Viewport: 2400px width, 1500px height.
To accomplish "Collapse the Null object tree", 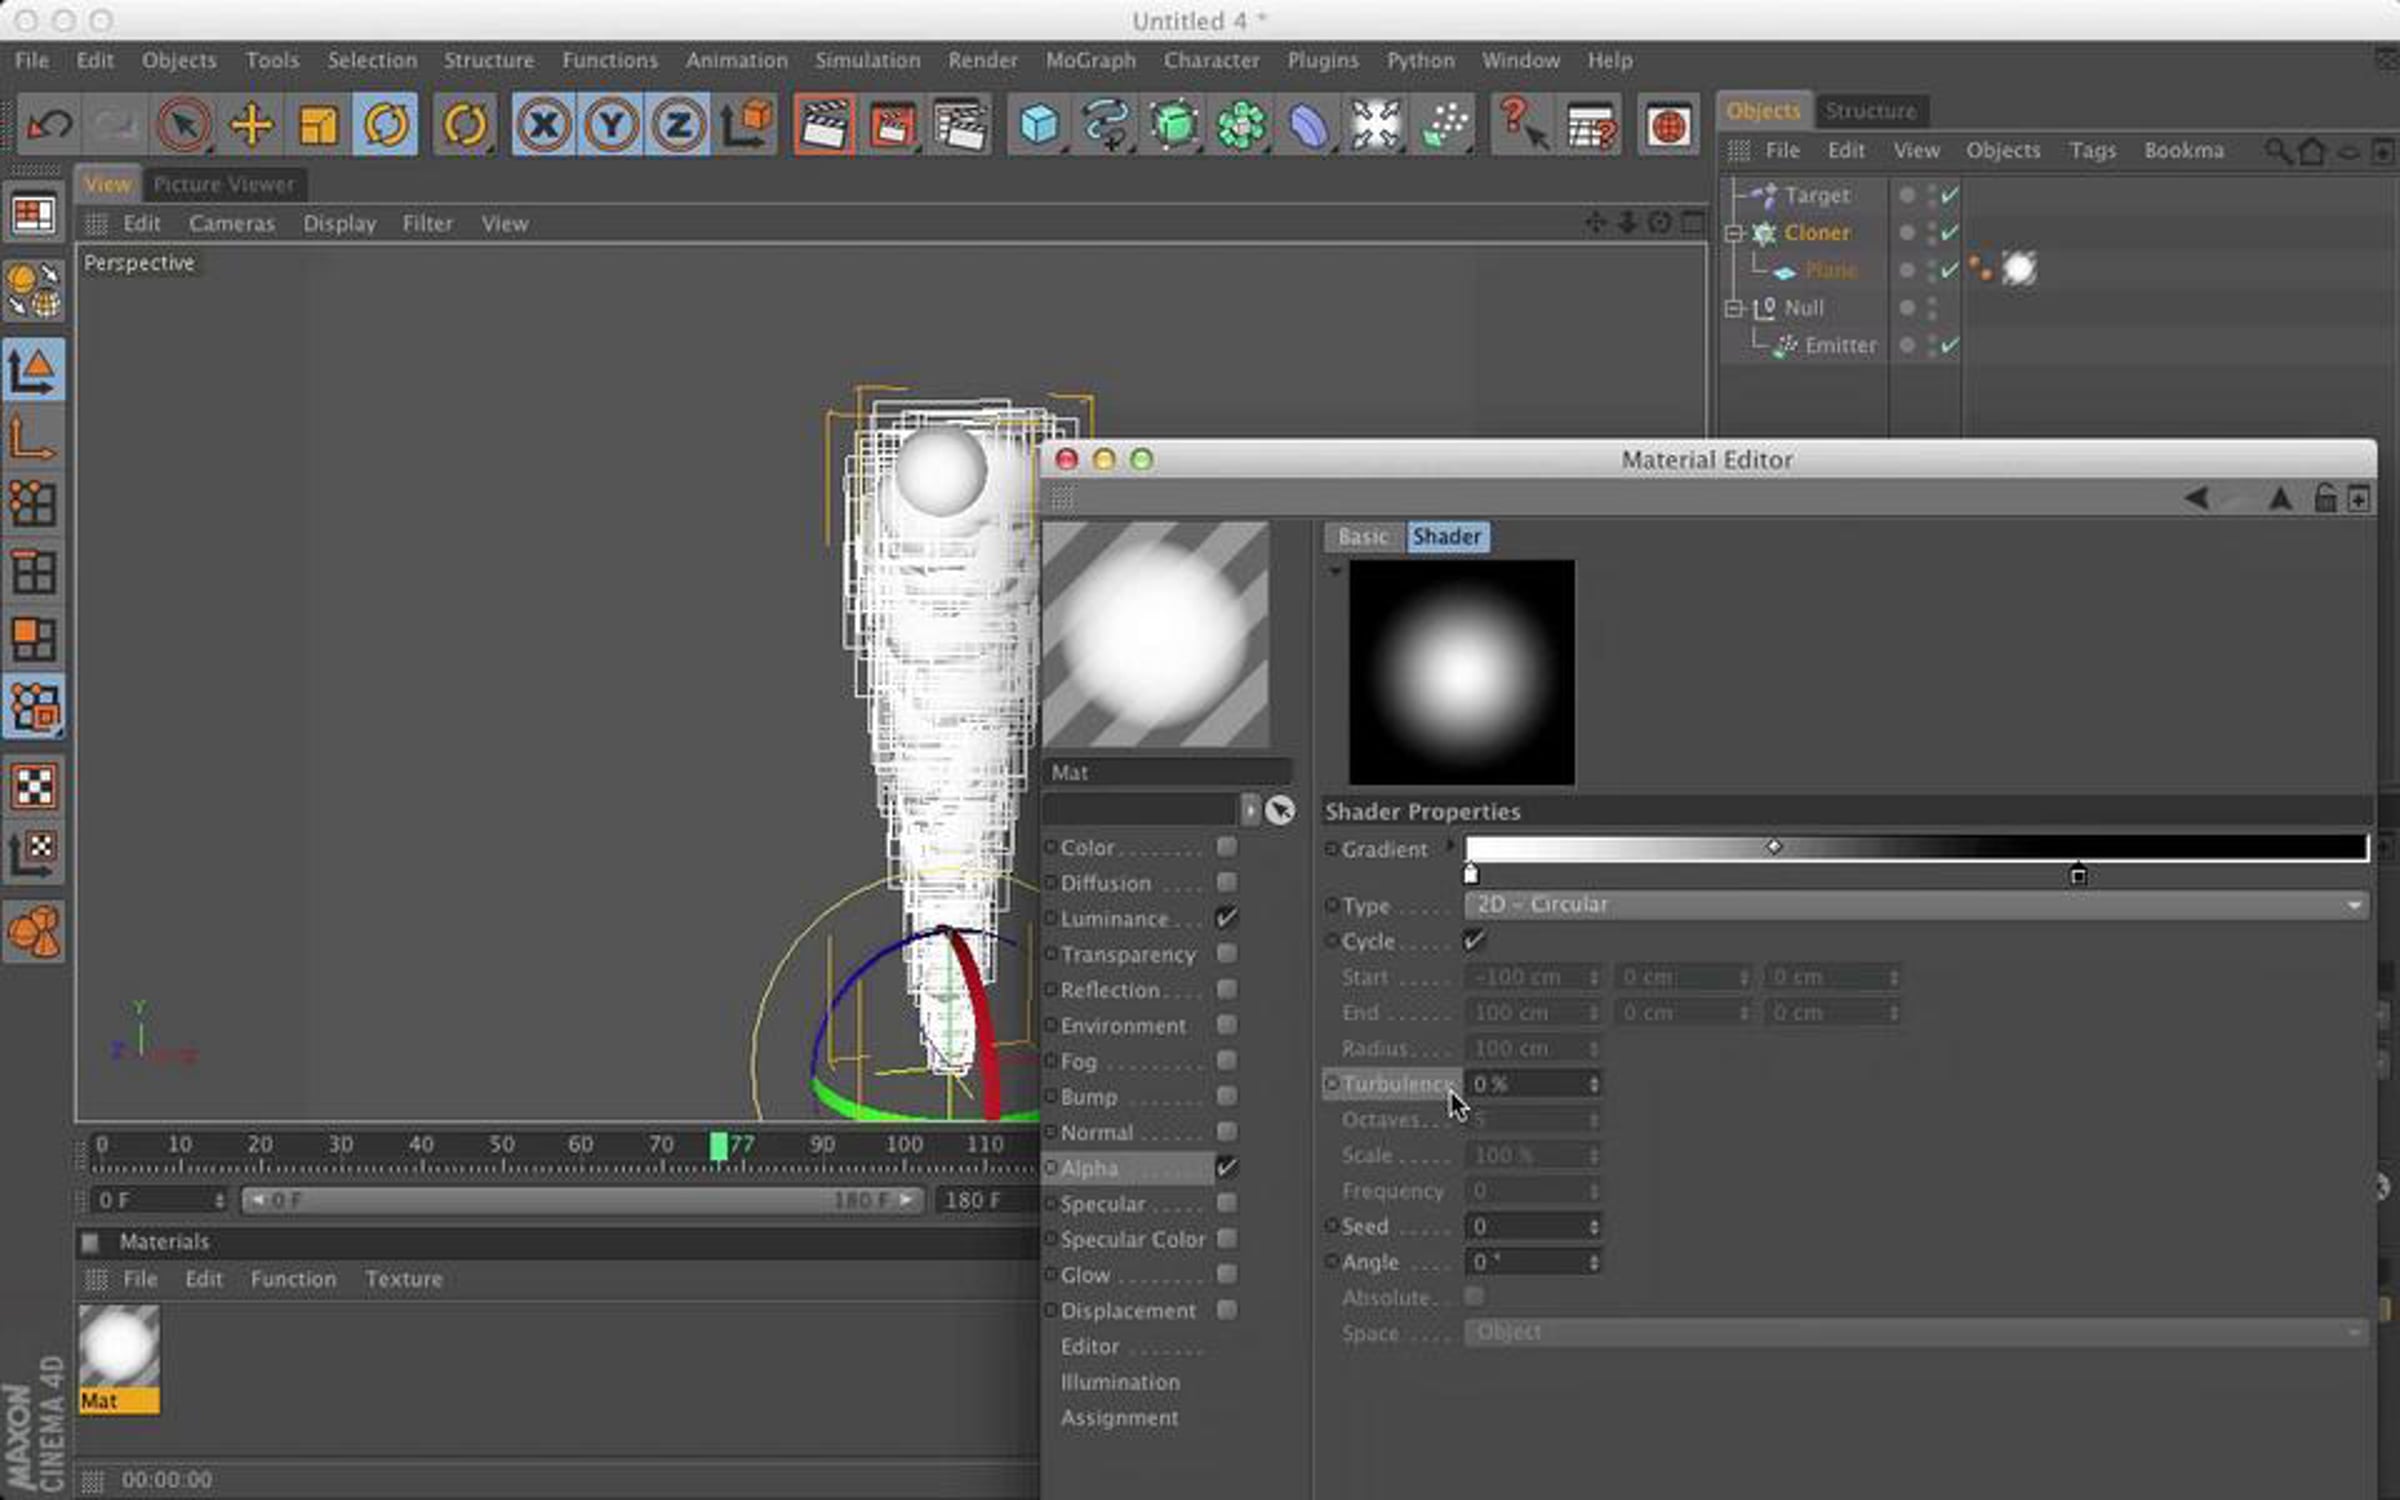I will tap(1734, 308).
